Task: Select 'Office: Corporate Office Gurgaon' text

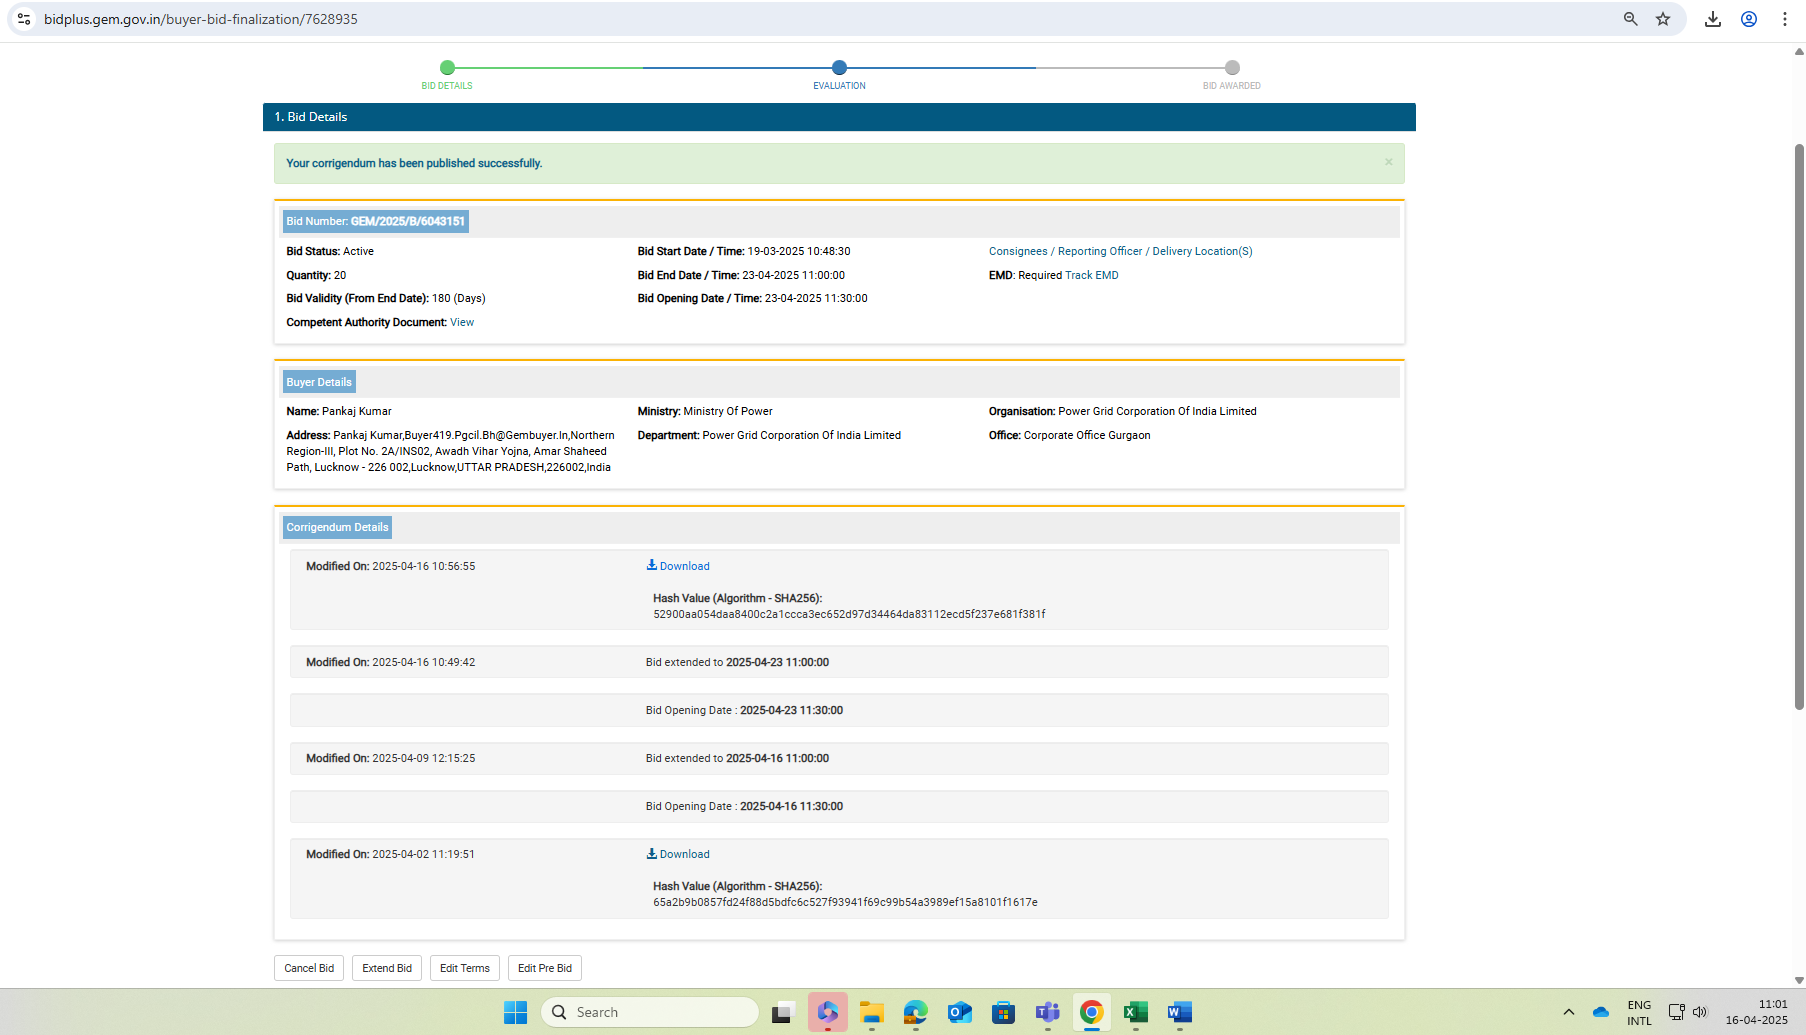Action: 1070,435
